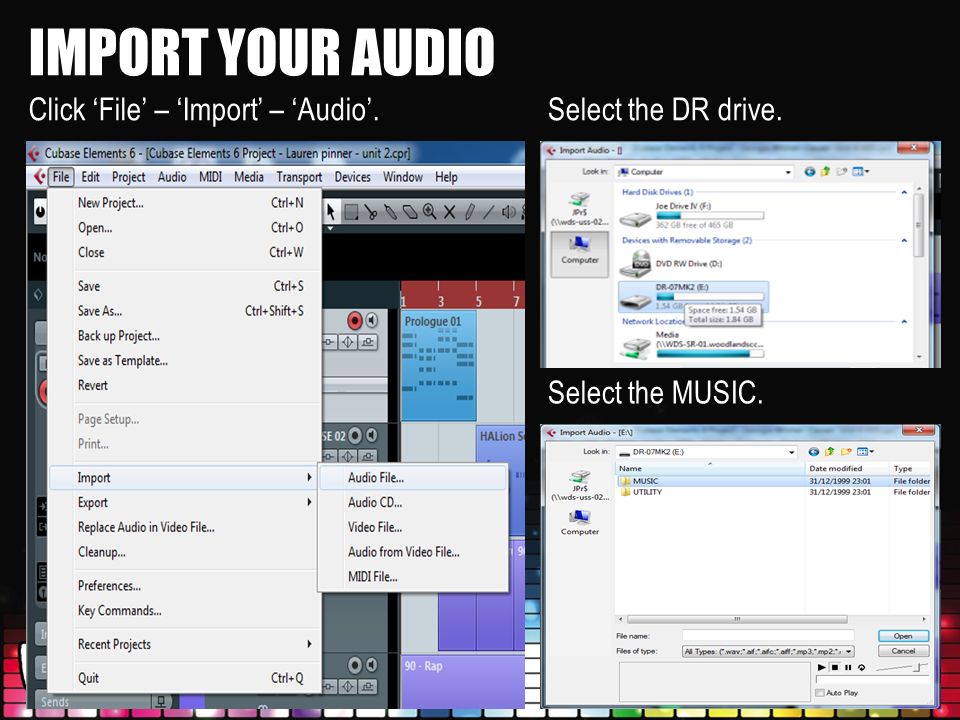Open the view menu in Computer Import Audio dialog
The image size is (960, 720).
860,172
